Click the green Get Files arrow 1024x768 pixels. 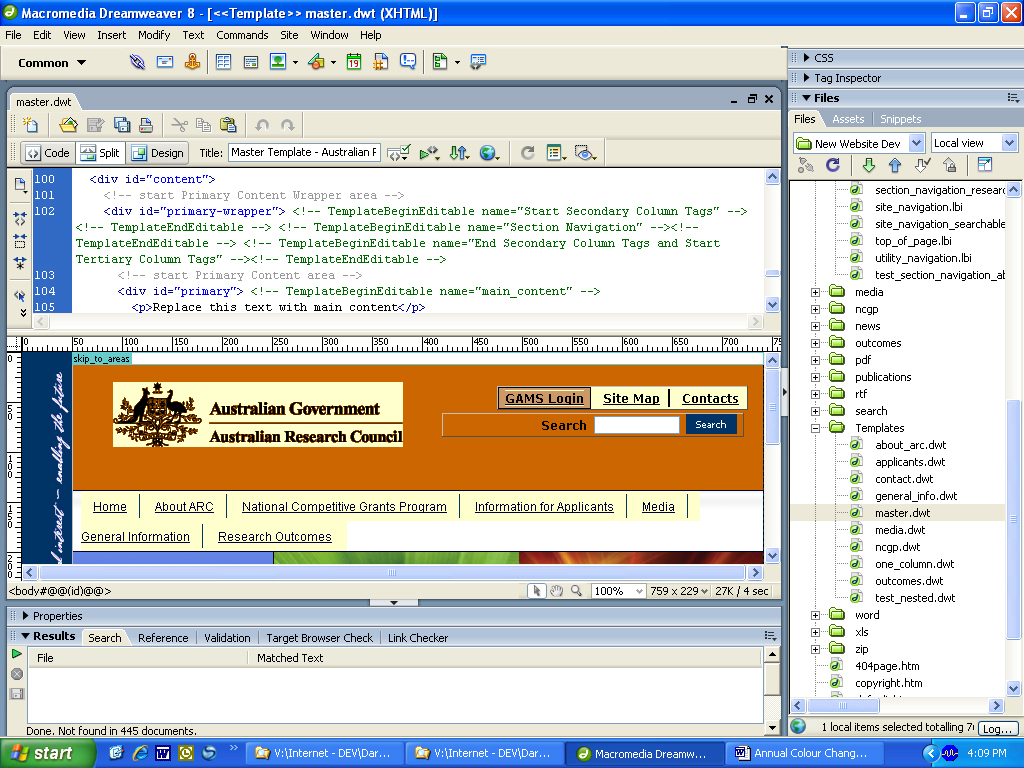[868, 165]
